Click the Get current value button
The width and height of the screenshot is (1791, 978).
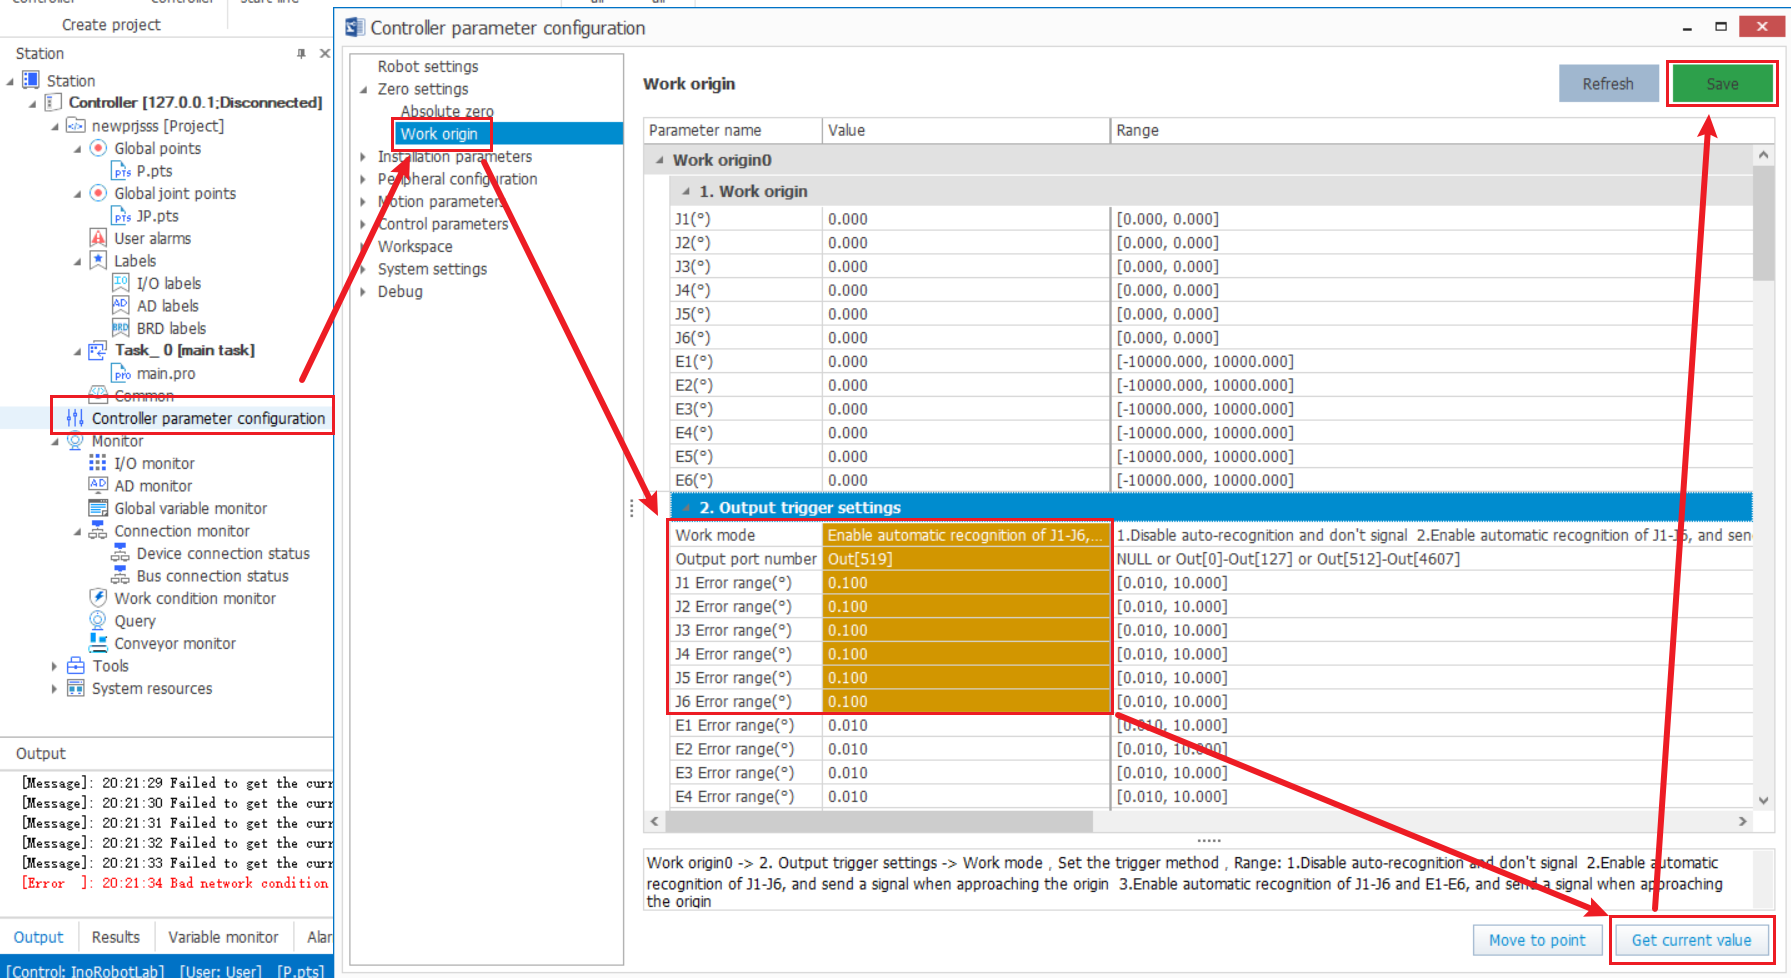[x=1691, y=940]
